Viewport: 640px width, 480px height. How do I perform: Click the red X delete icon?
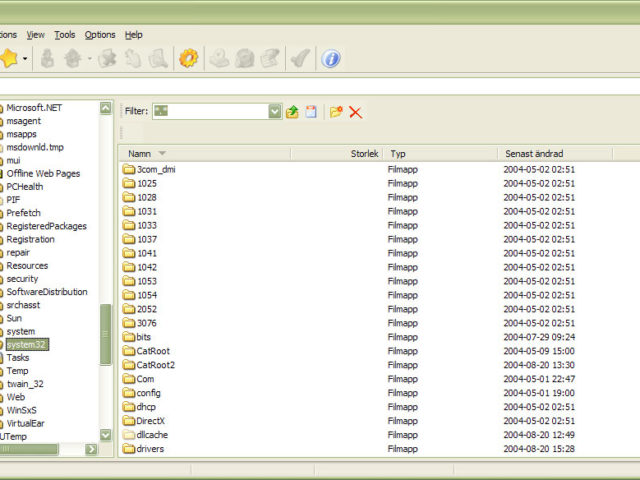tap(355, 112)
